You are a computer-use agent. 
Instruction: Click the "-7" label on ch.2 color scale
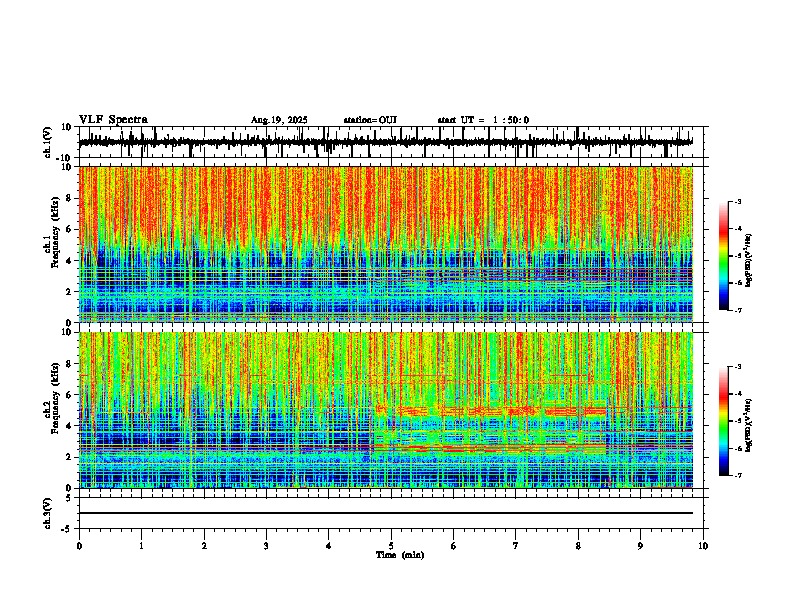click(x=738, y=476)
